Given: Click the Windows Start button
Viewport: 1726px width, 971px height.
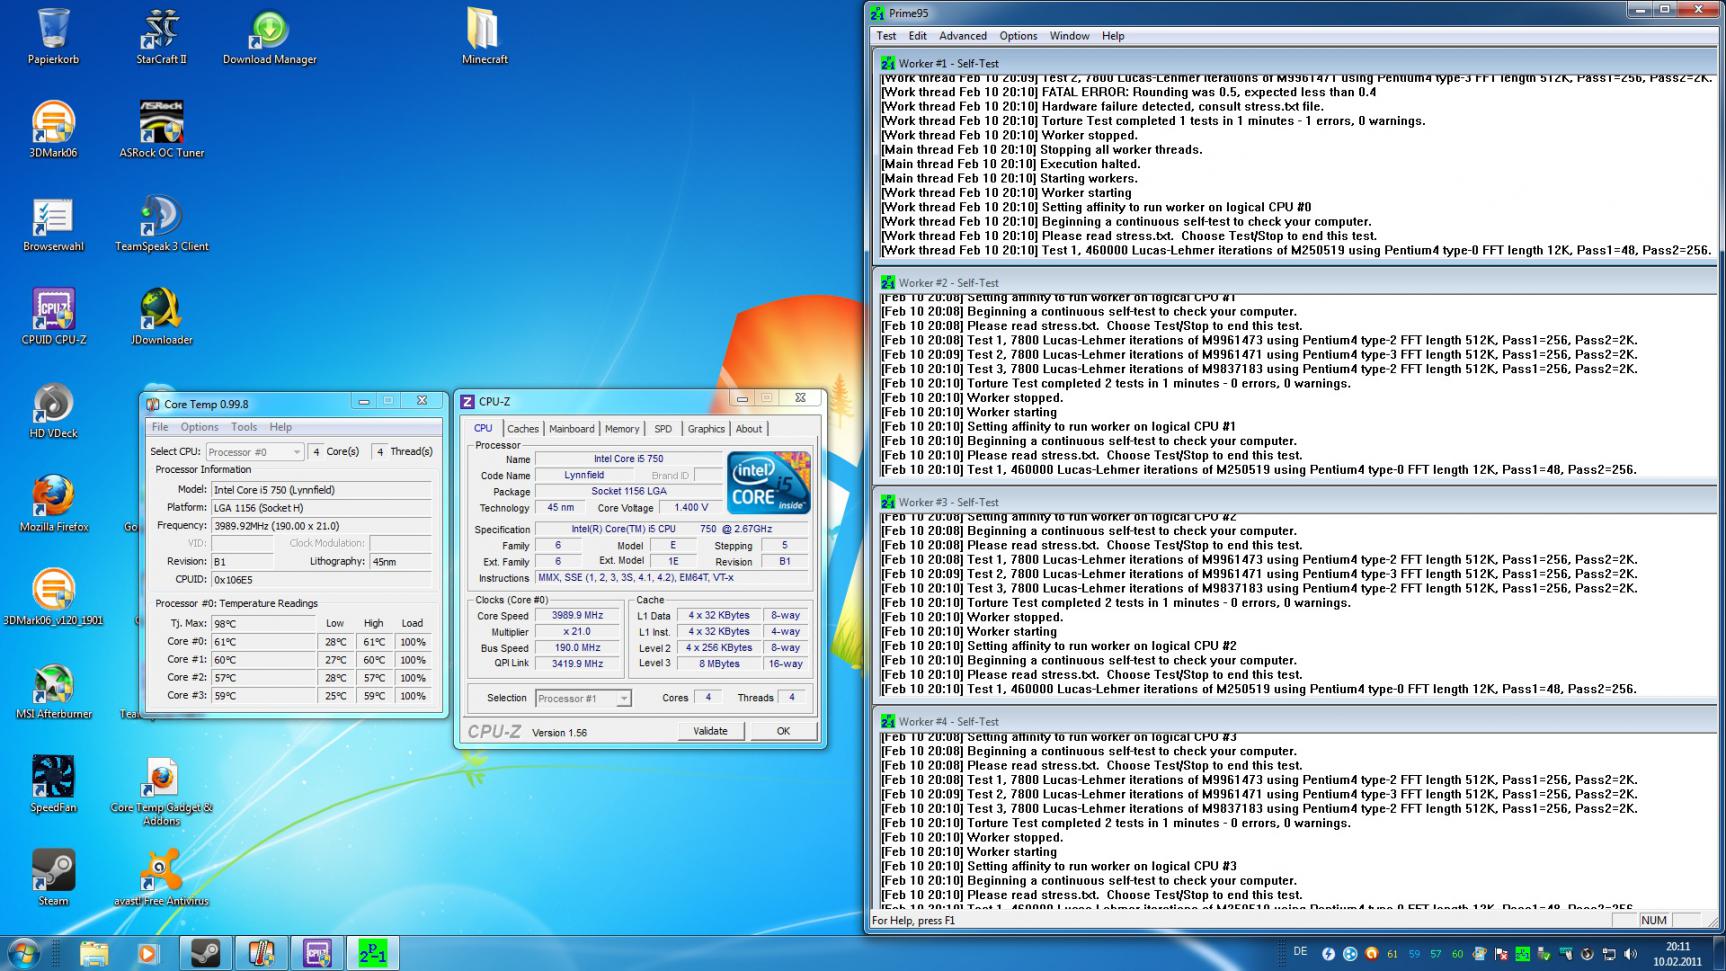Looking at the screenshot, I should pyautogui.click(x=23, y=953).
